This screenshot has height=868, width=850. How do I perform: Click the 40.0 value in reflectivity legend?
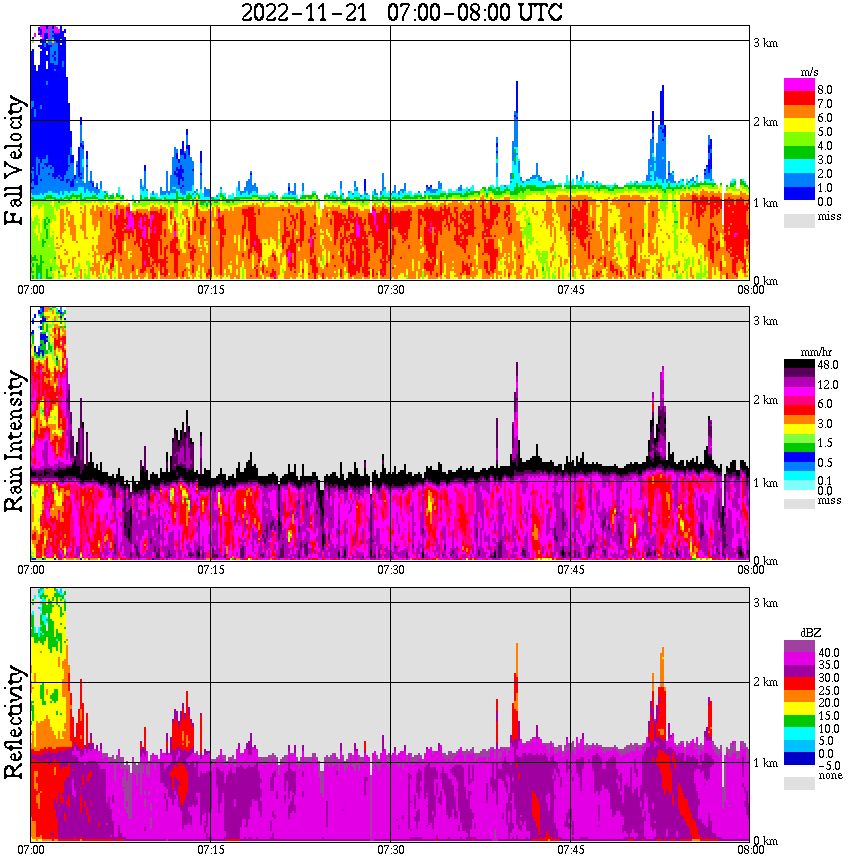[829, 653]
